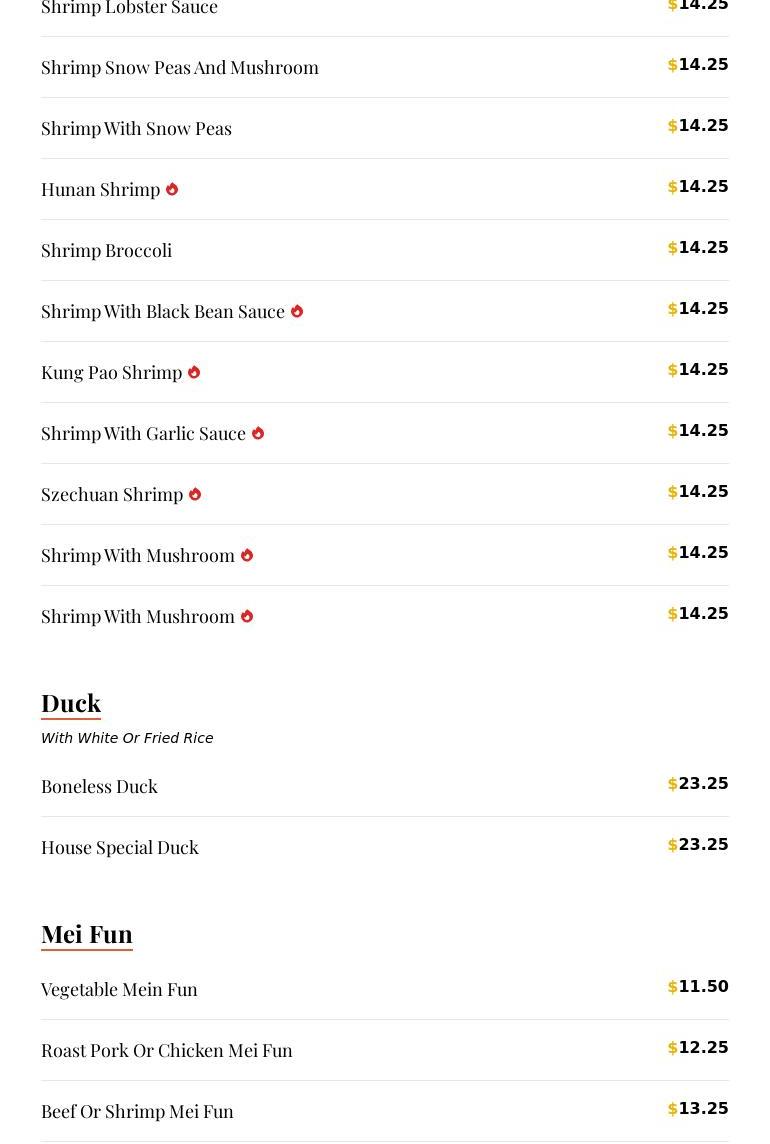Choose the Boneless Duck menu item

99,786
